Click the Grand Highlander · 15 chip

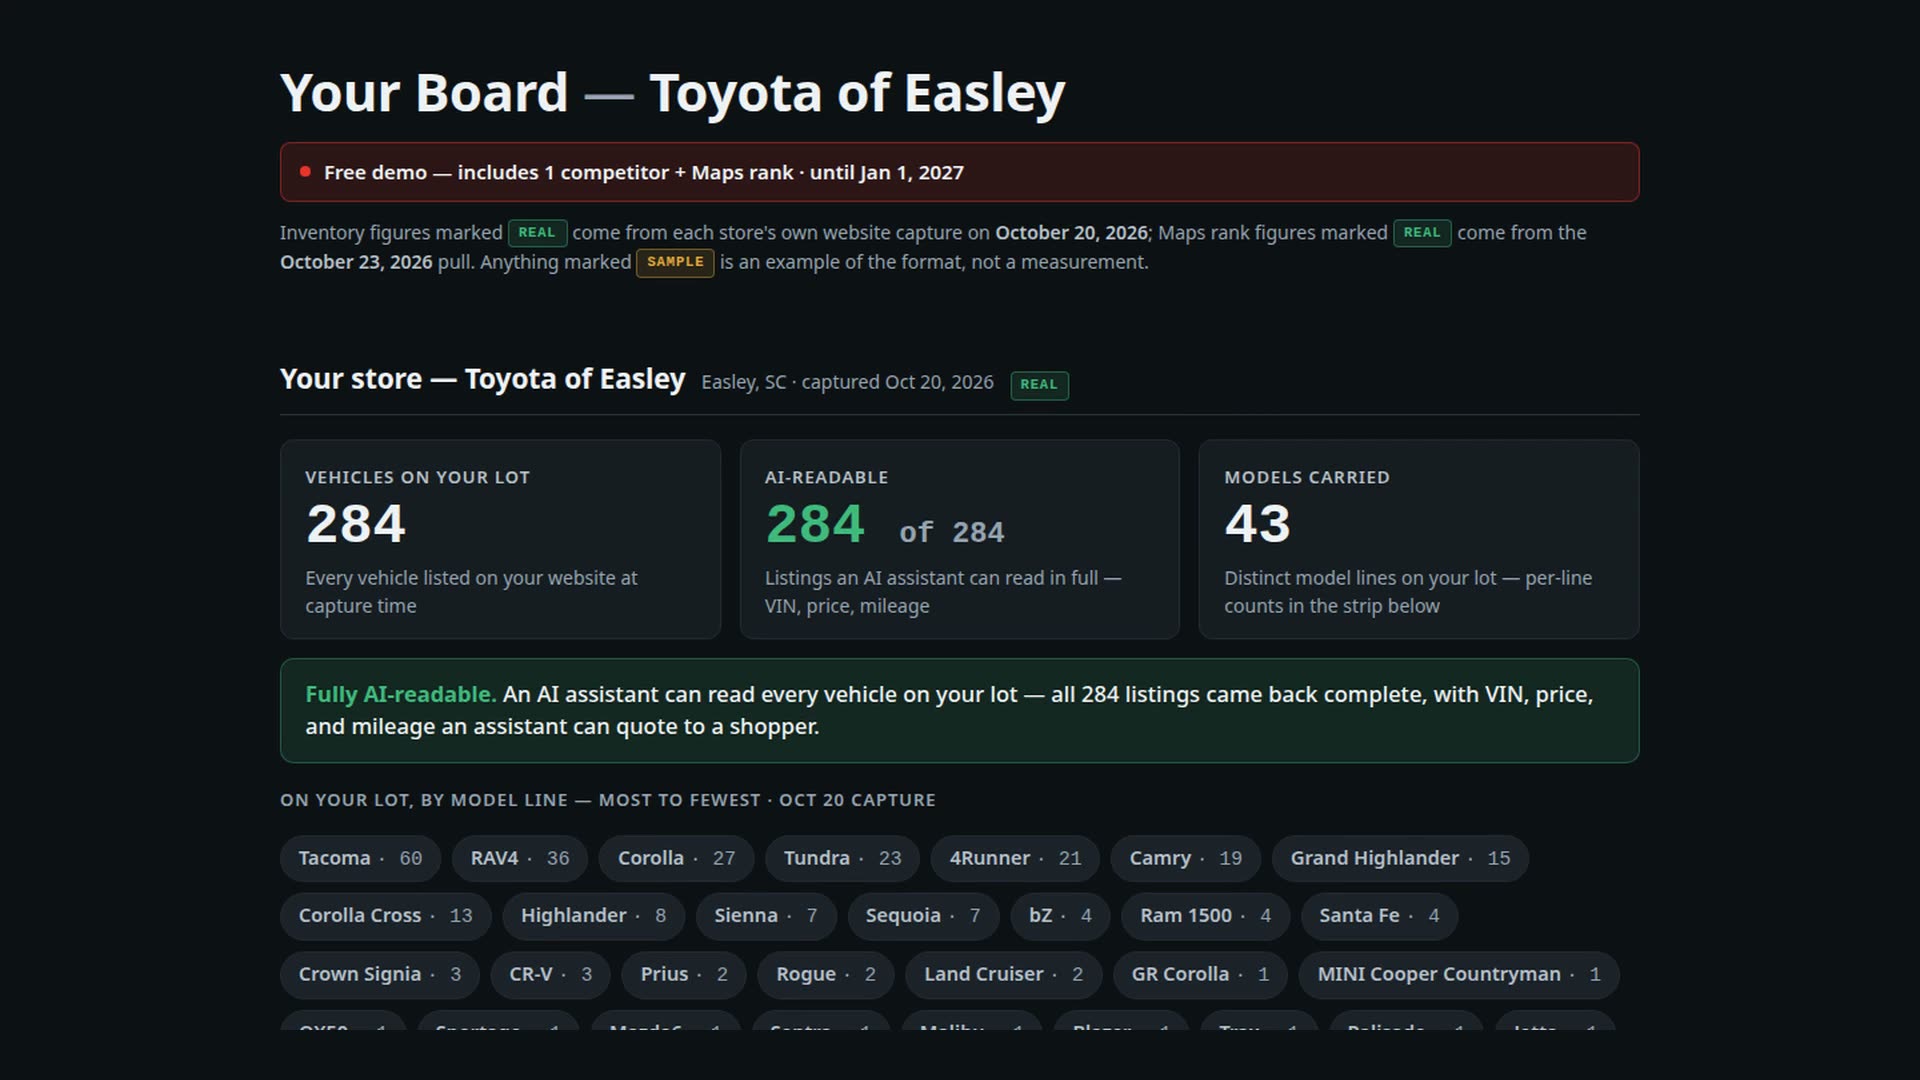[x=1400, y=858]
